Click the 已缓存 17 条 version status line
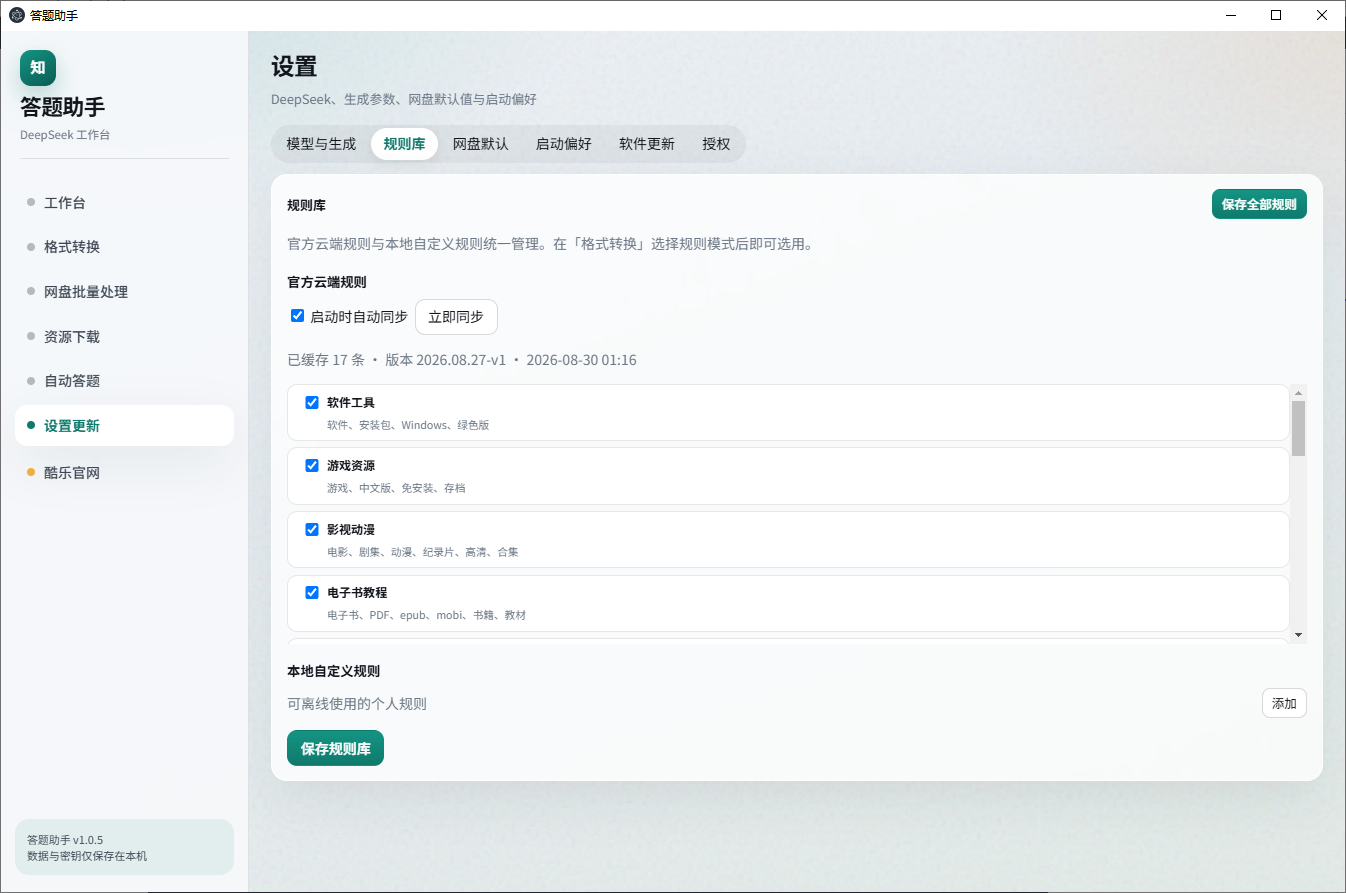Image resolution: width=1346 pixels, height=893 pixels. pyautogui.click(x=462, y=360)
